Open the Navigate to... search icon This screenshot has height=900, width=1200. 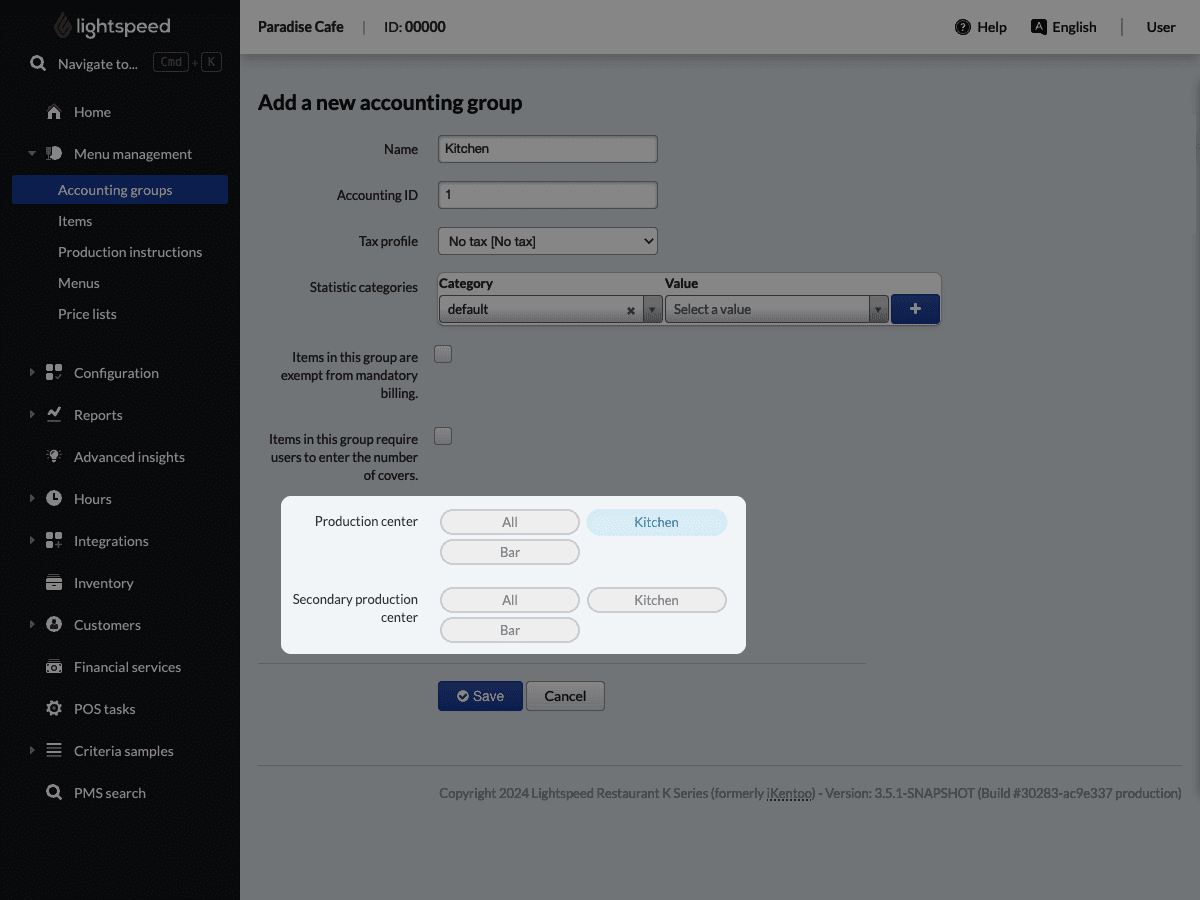coord(37,62)
